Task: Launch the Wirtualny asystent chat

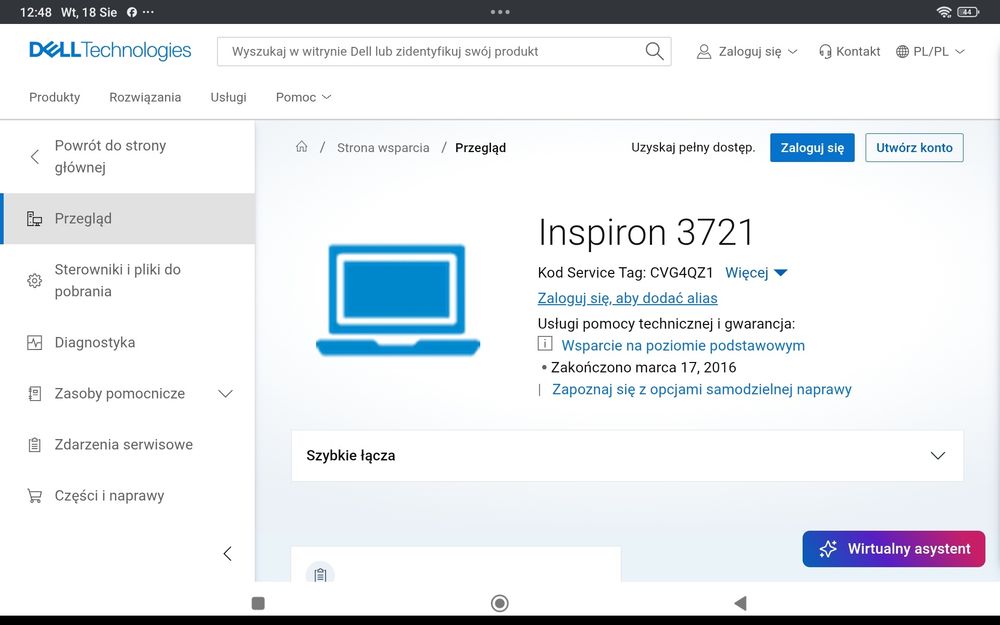Action: point(893,548)
